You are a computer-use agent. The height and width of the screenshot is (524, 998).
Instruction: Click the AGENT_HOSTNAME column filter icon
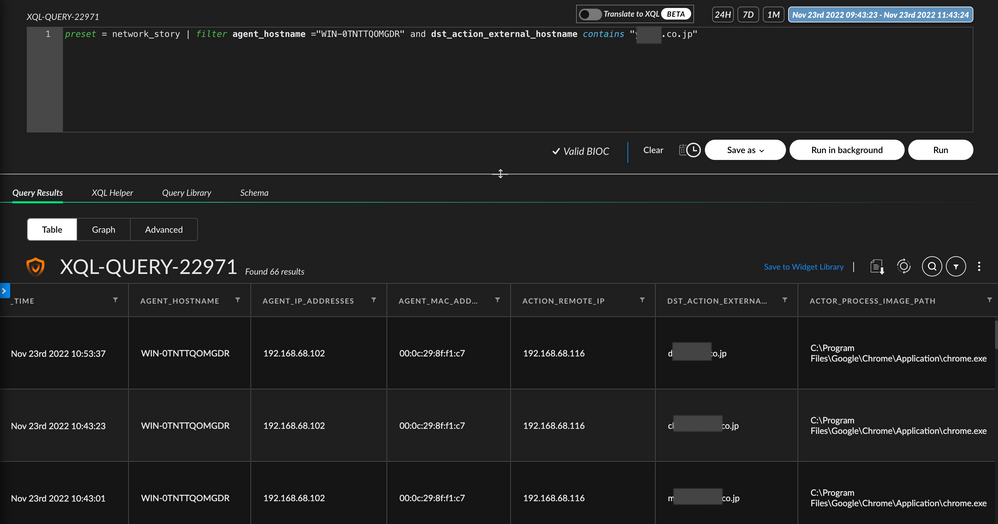click(237, 300)
